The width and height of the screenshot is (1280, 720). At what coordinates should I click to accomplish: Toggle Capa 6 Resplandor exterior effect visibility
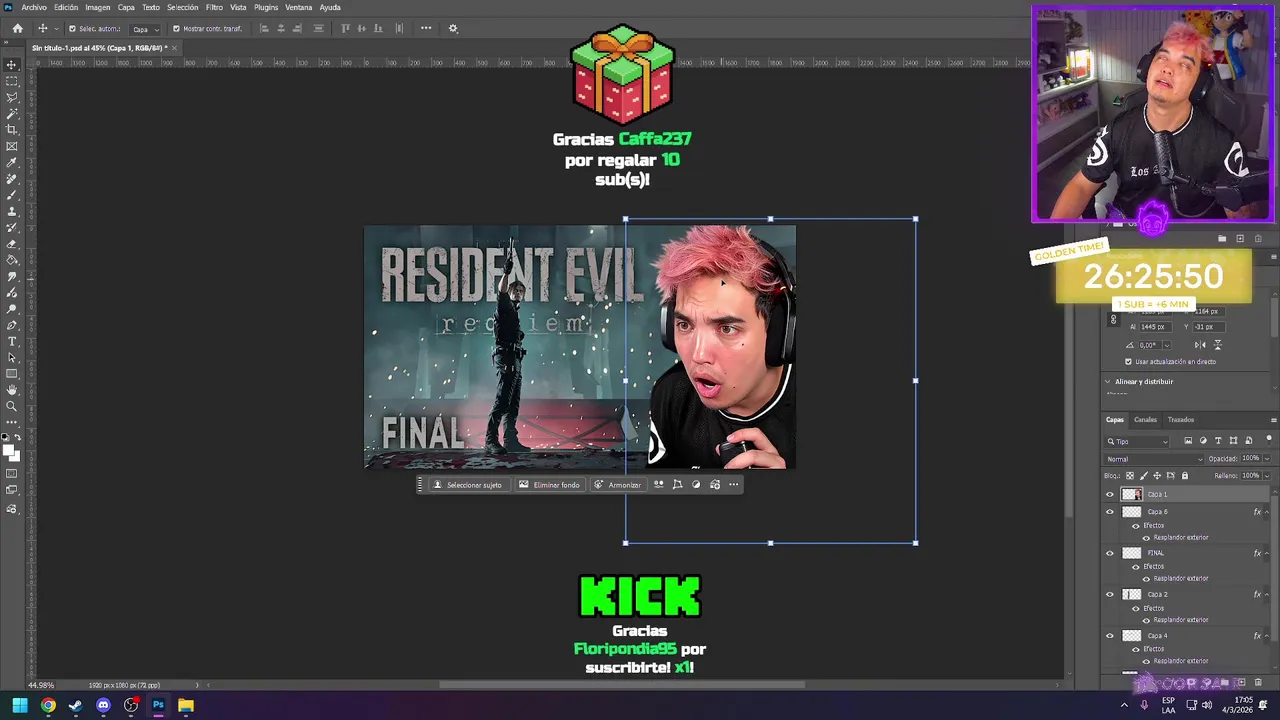(1146, 538)
